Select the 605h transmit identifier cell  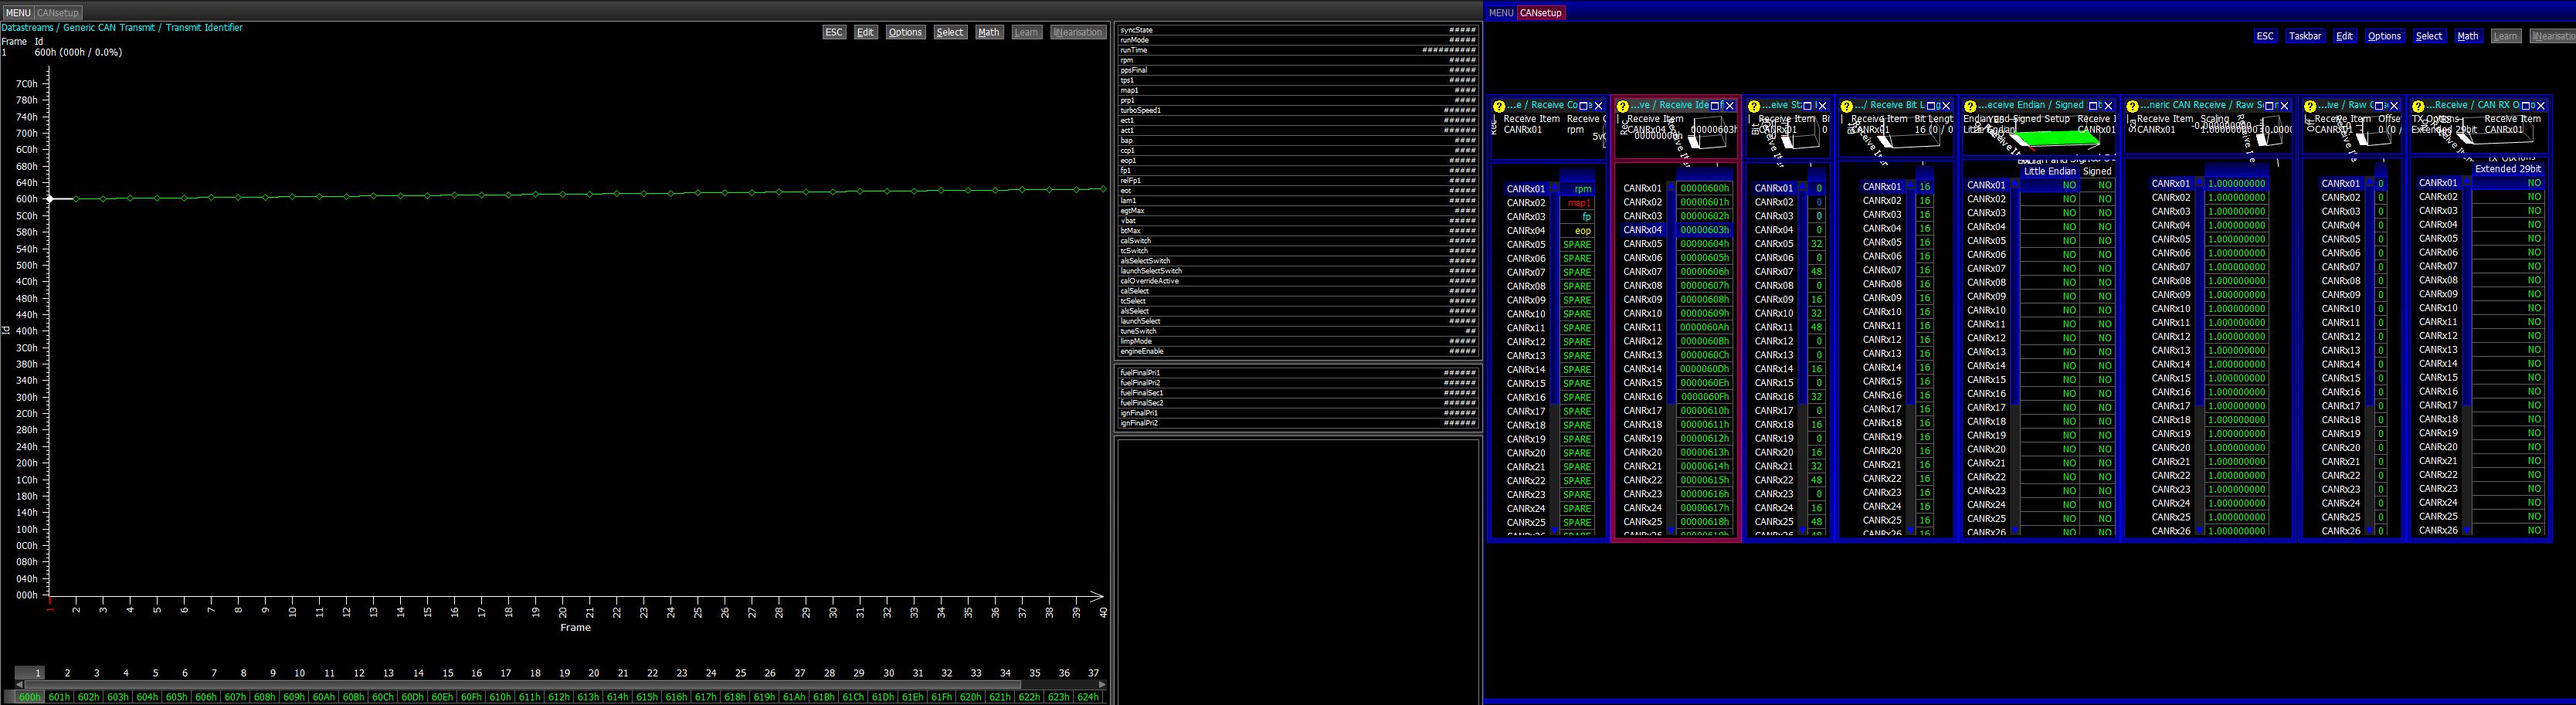click(x=176, y=697)
